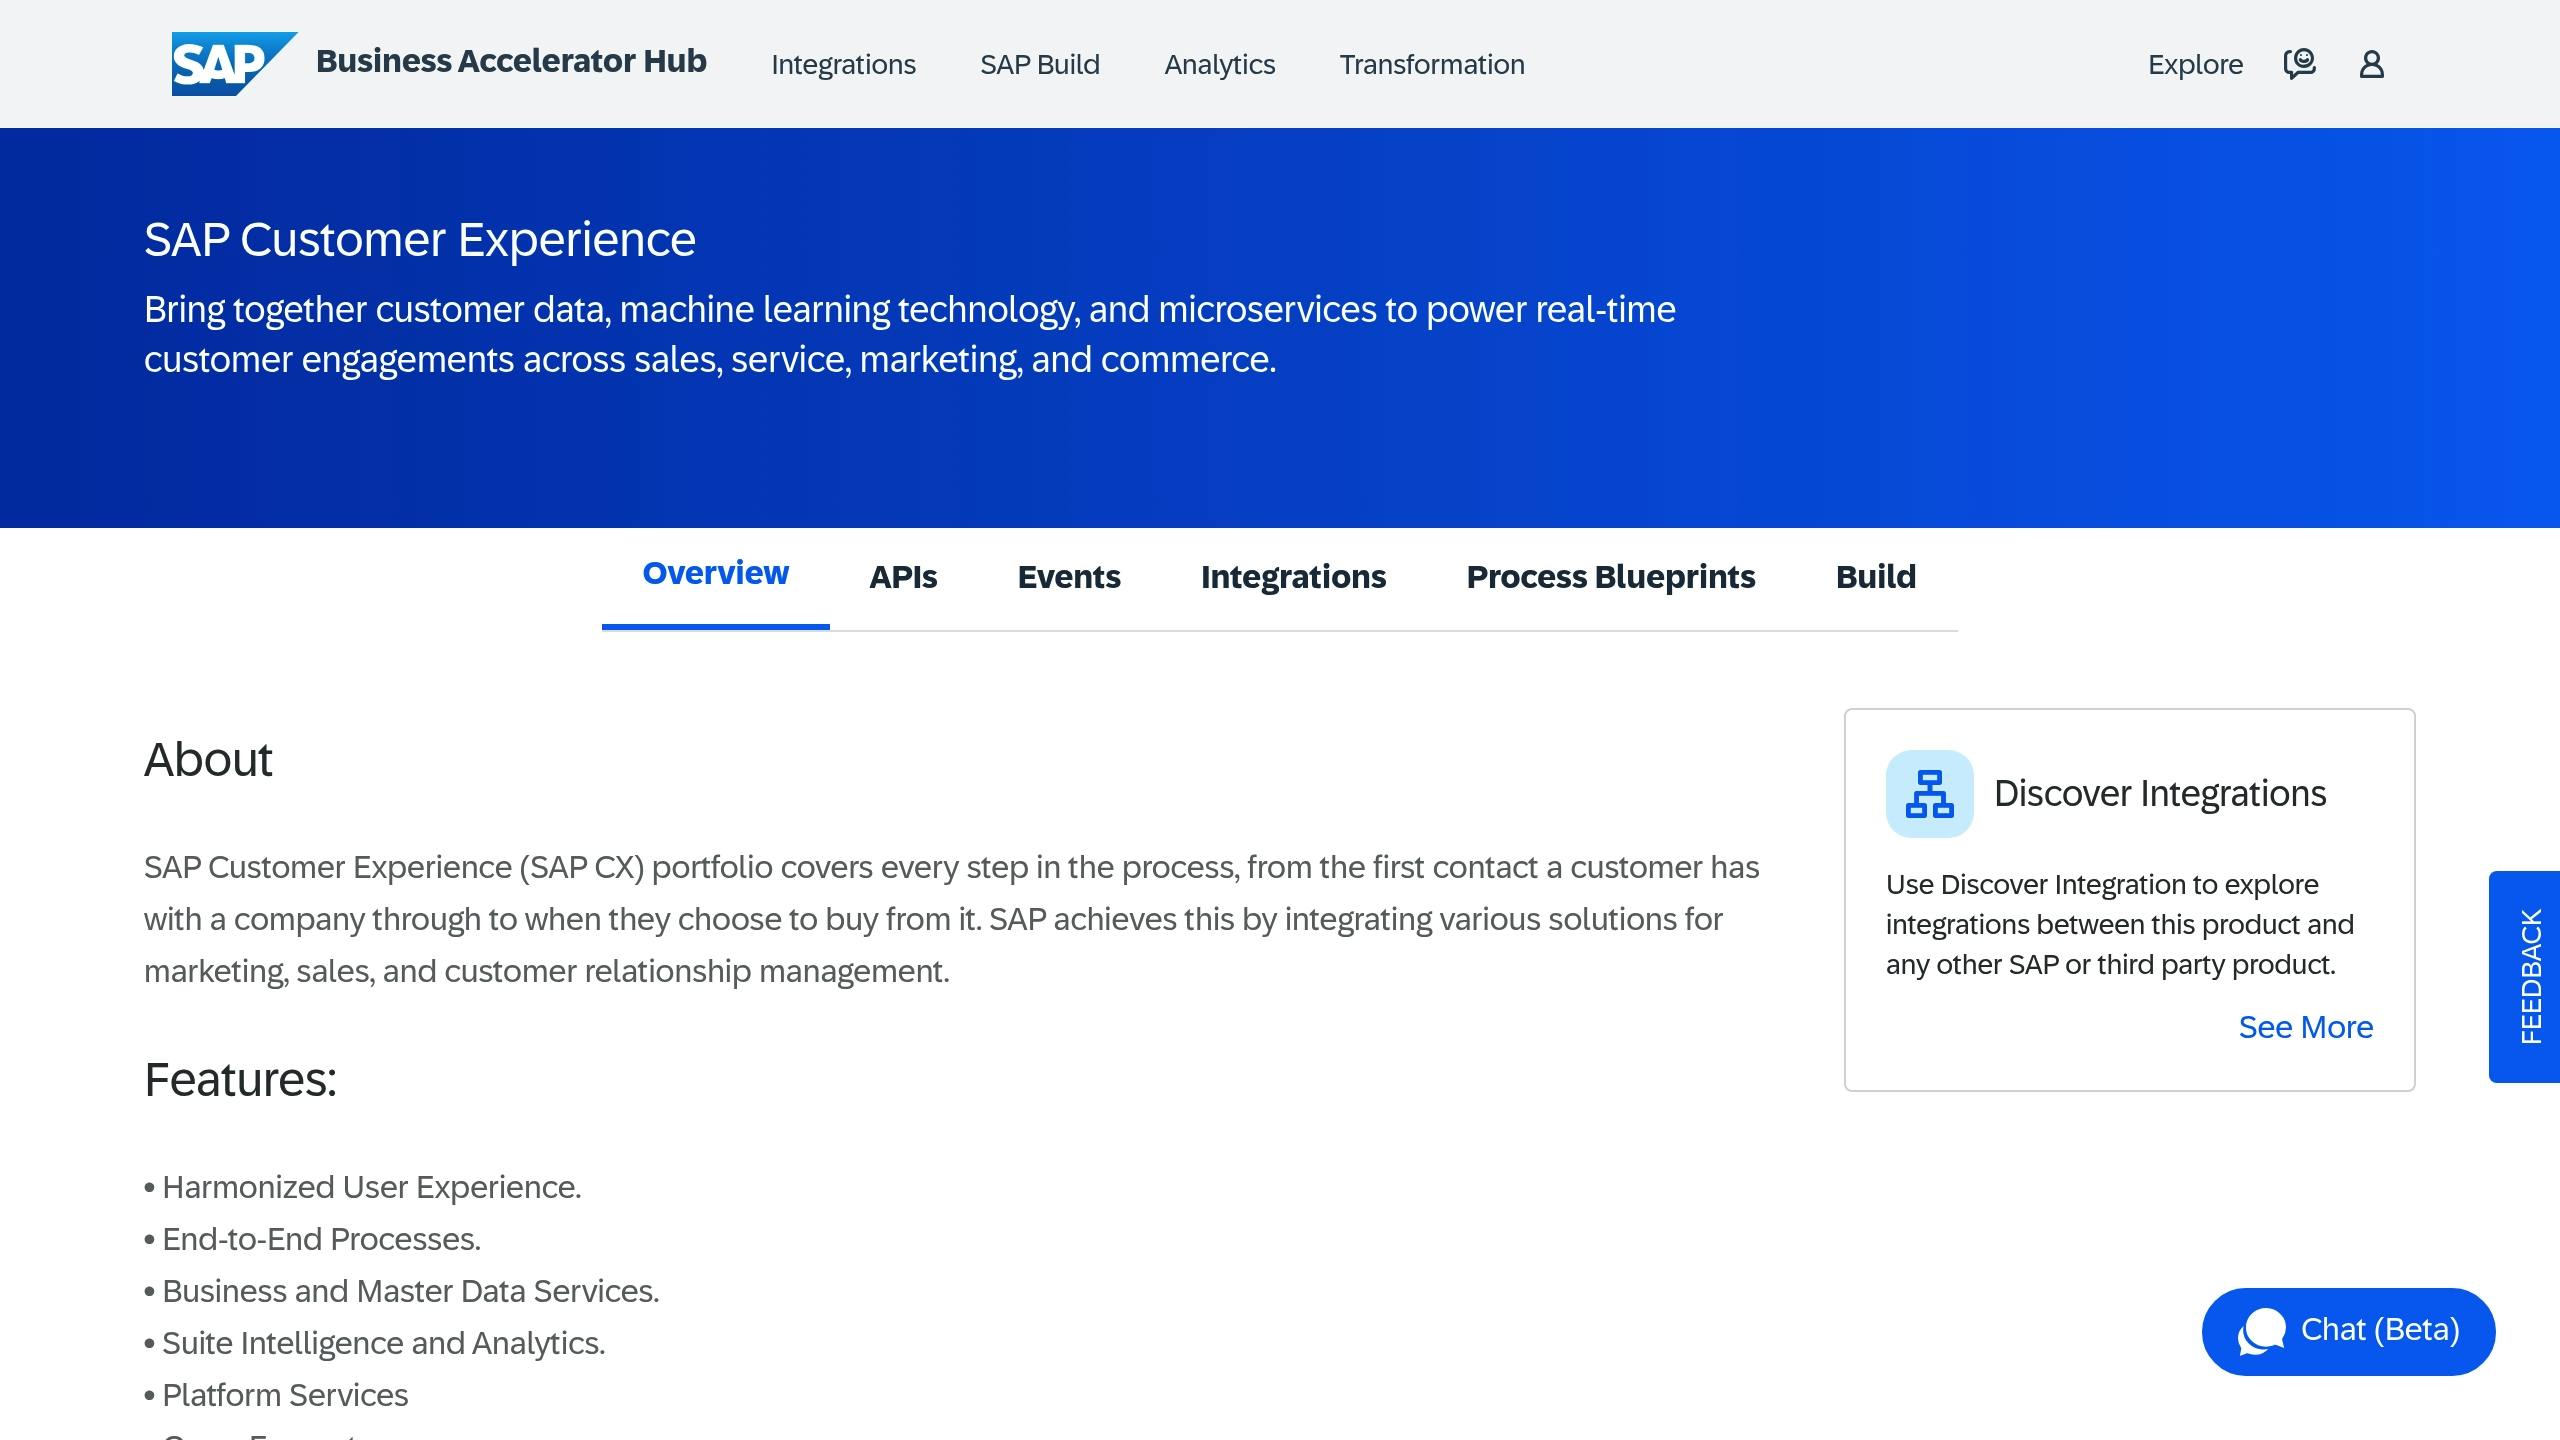The width and height of the screenshot is (2560, 1440).
Task: Open the Integrations tab below the banner
Action: [x=1293, y=577]
